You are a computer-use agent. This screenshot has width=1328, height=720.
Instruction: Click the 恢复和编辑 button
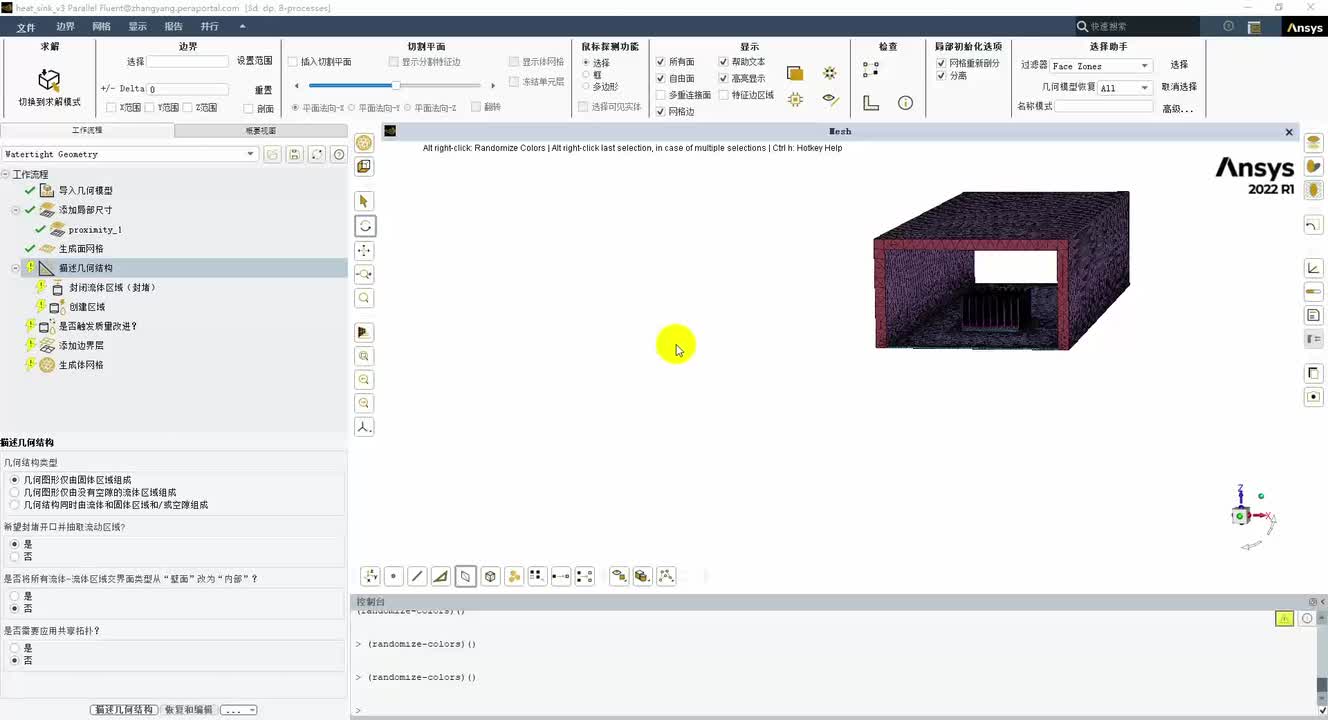pos(189,710)
